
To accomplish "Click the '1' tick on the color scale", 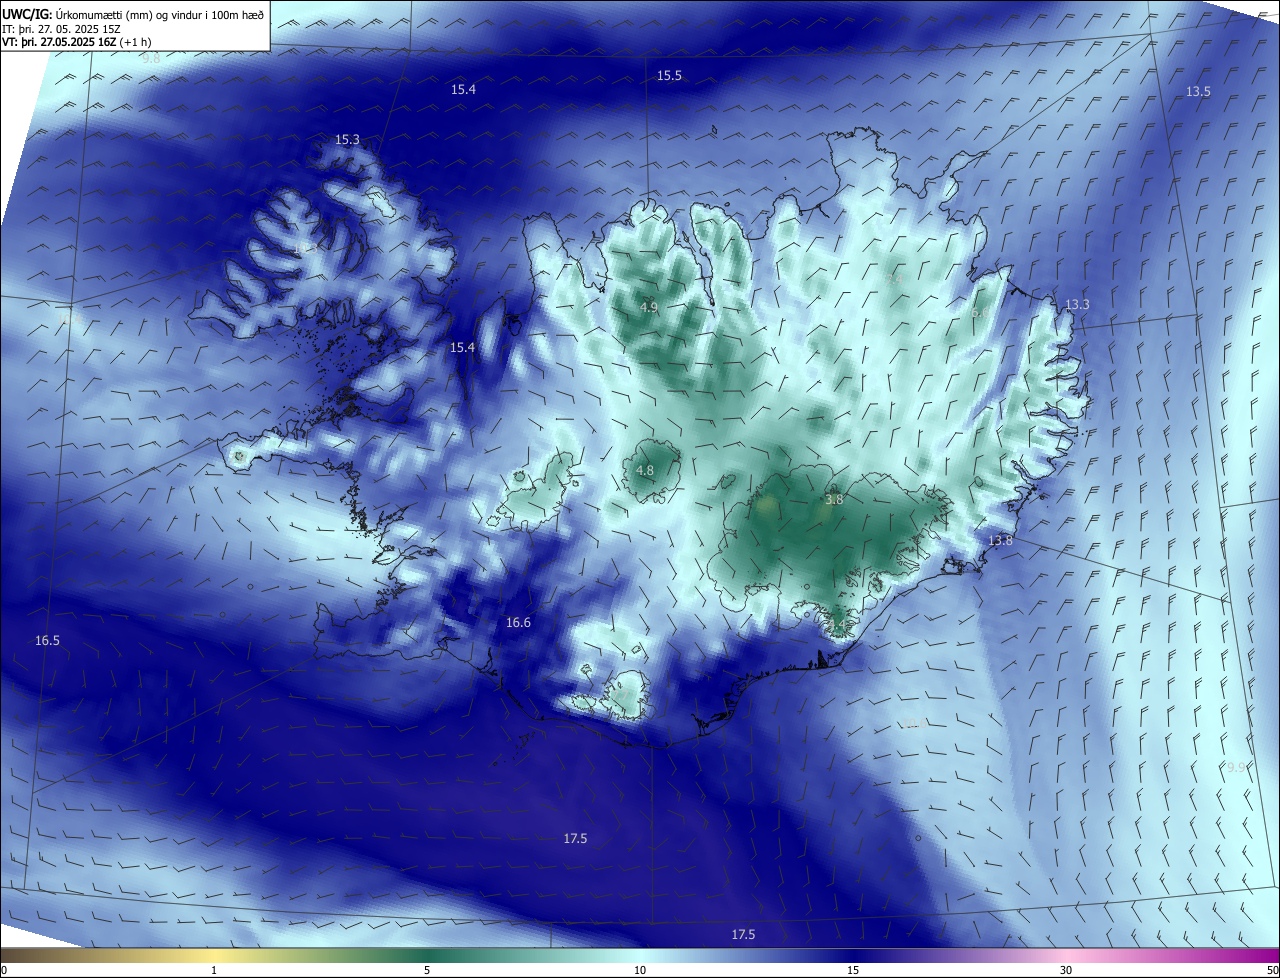I will tap(214, 970).
